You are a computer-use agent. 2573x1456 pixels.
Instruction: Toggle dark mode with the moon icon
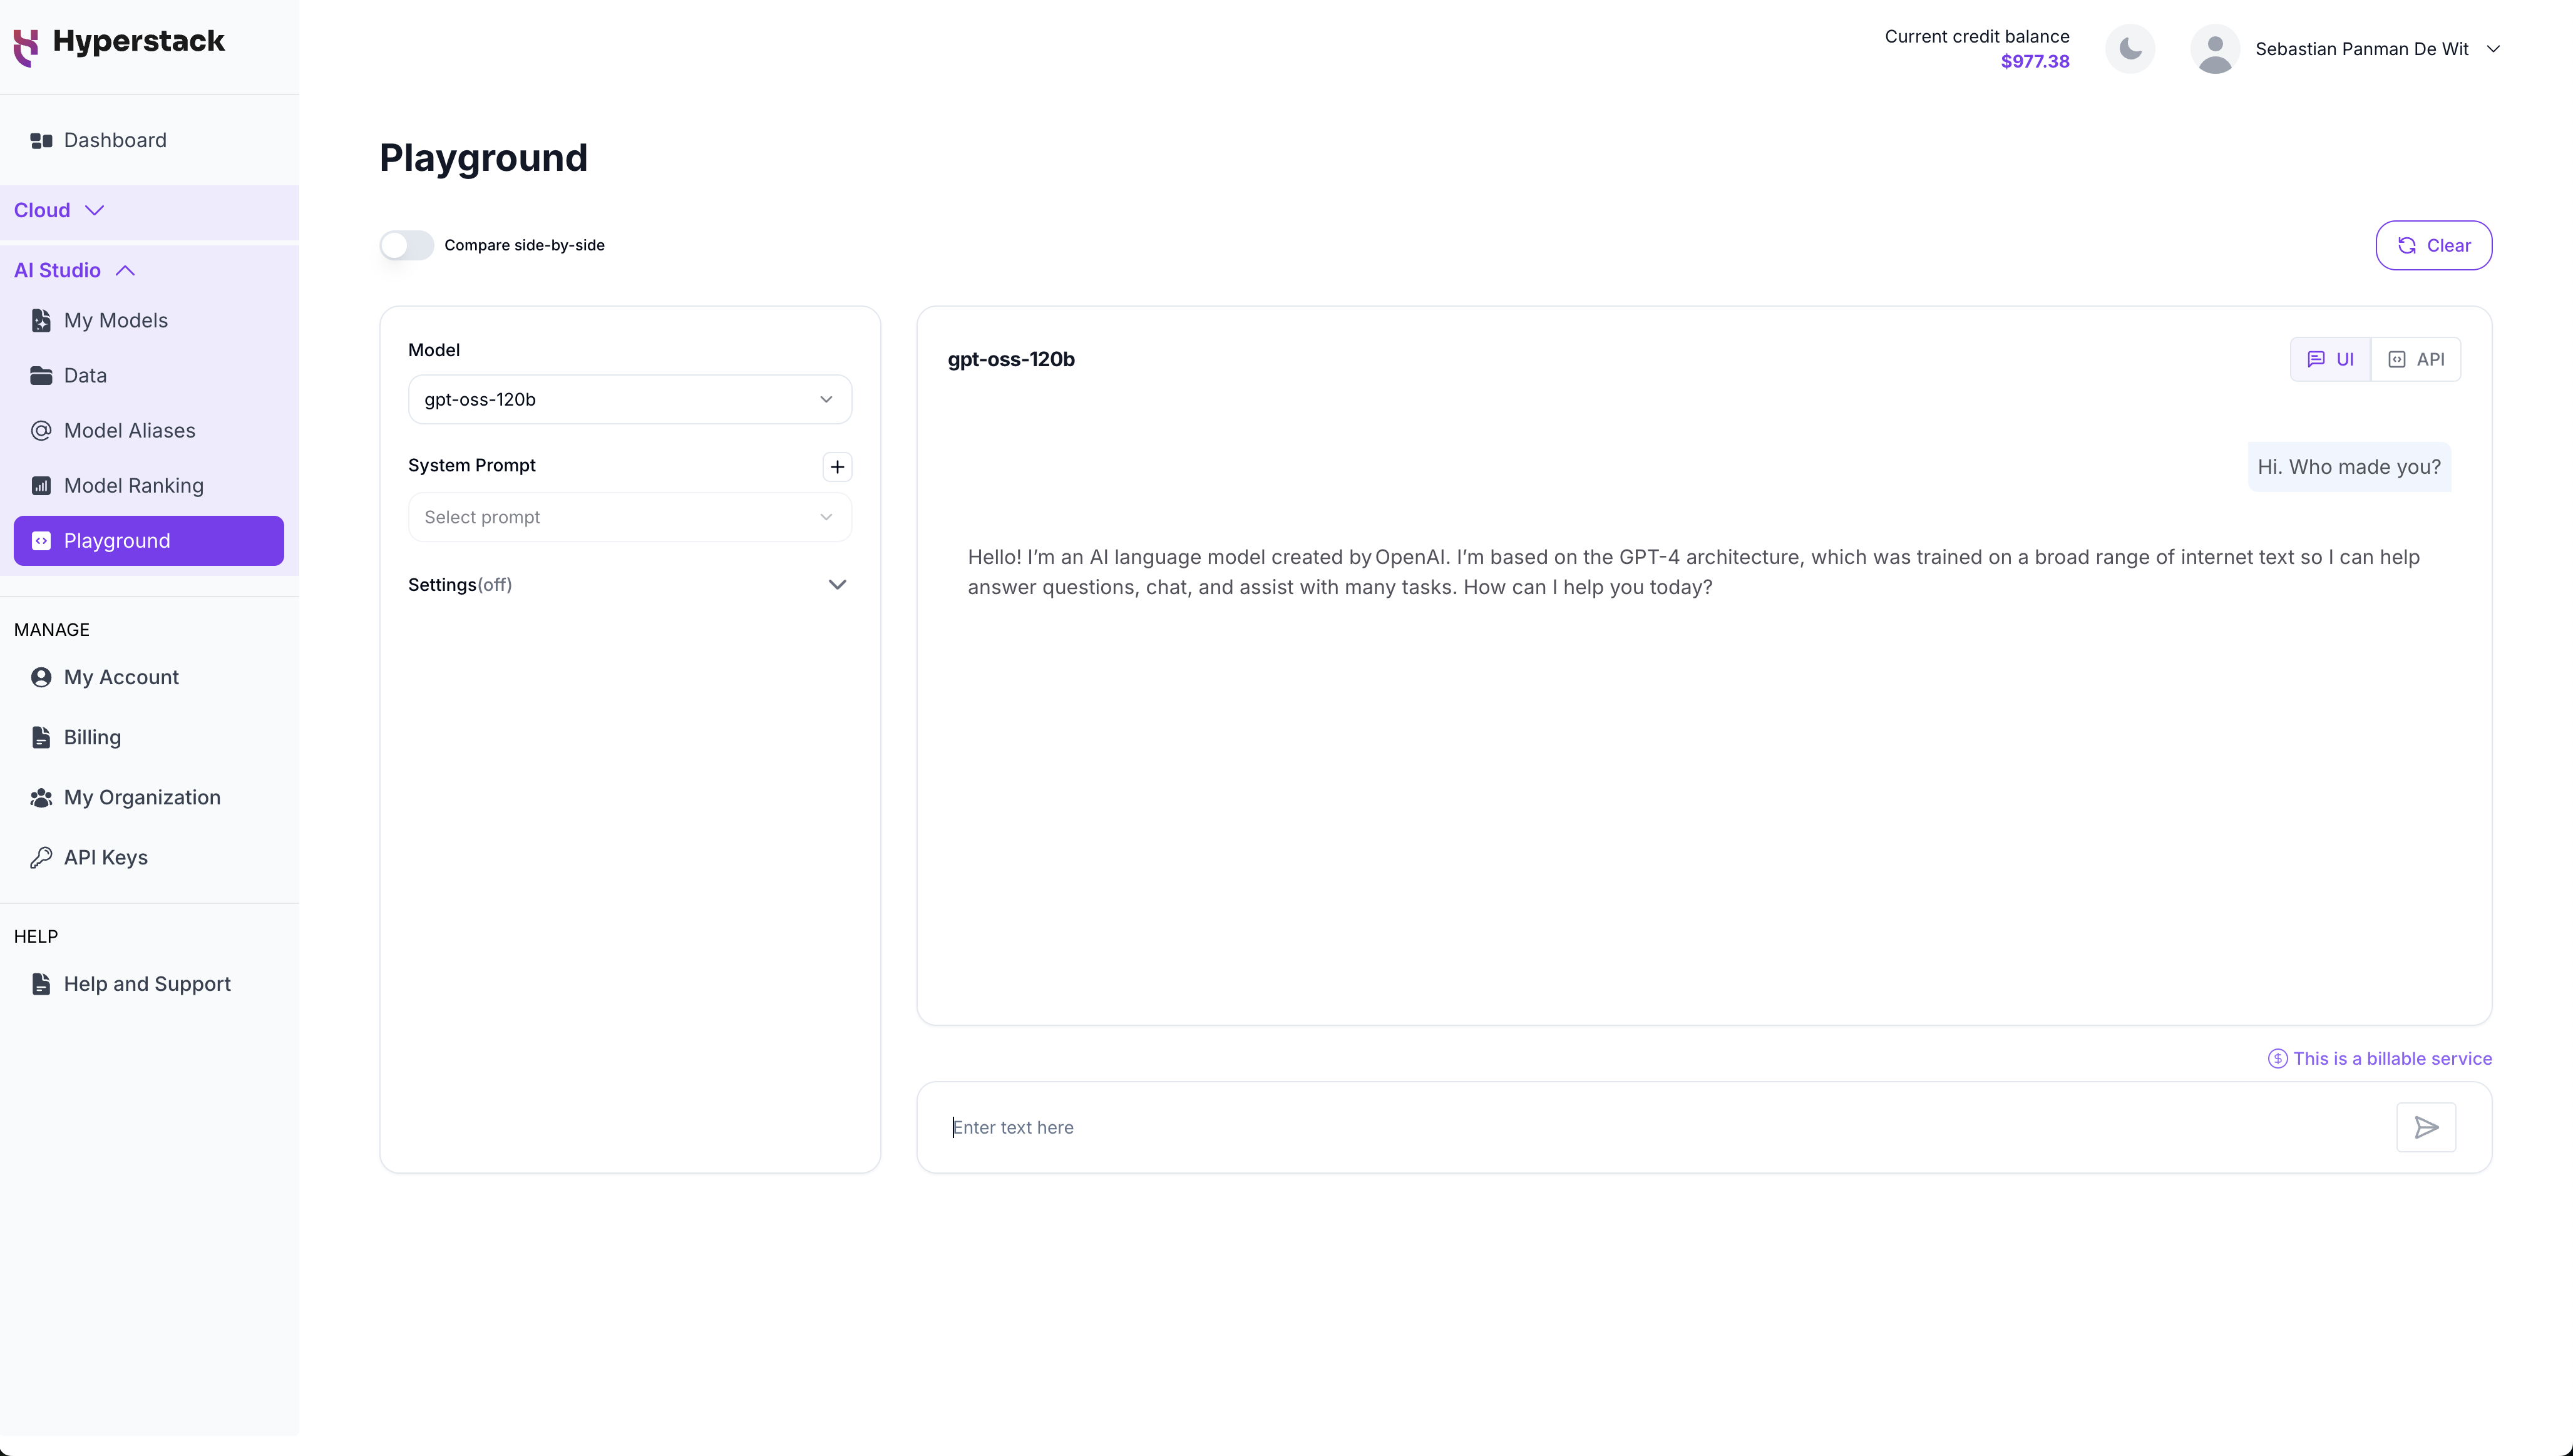tap(2130, 49)
